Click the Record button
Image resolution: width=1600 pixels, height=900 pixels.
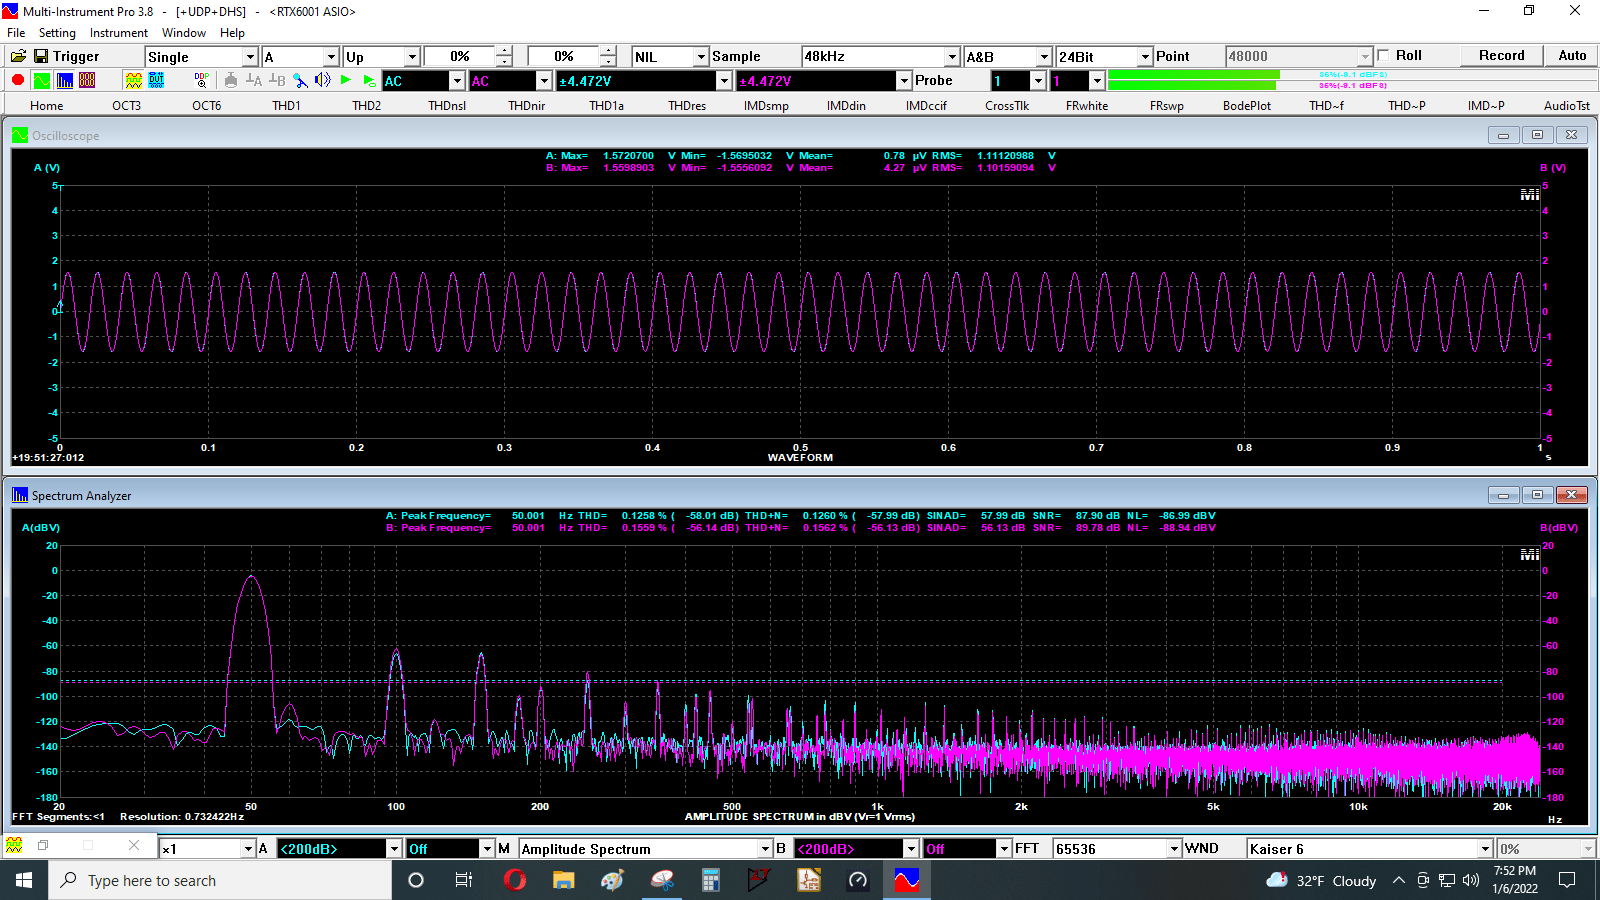tap(1501, 56)
